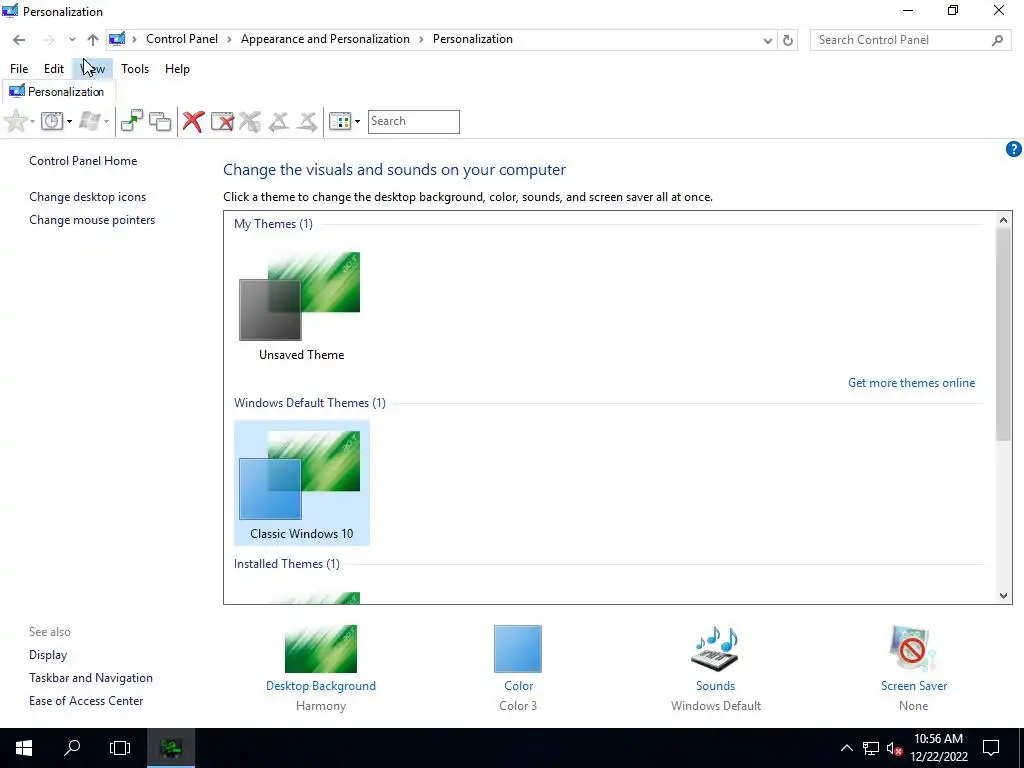The image size is (1024, 768).
Task: Click the Harmony desktop background thumbnail
Action: pyautogui.click(x=321, y=648)
